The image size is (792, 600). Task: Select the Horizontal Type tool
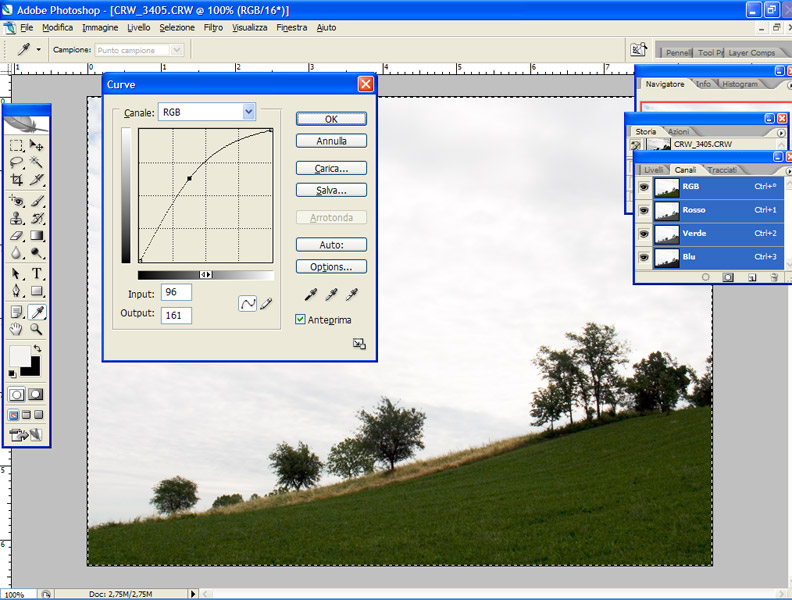coord(37,274)
